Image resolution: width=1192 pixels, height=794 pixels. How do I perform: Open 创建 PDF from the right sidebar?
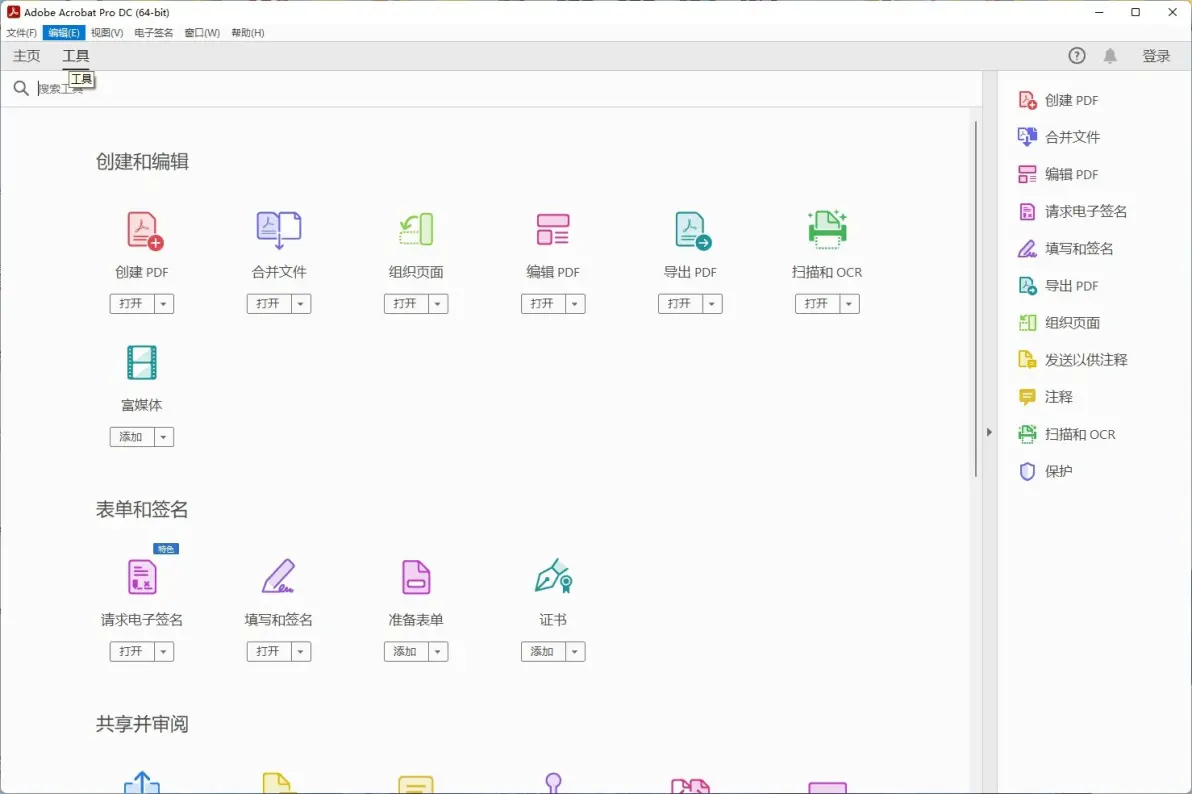click(1058, 100)
